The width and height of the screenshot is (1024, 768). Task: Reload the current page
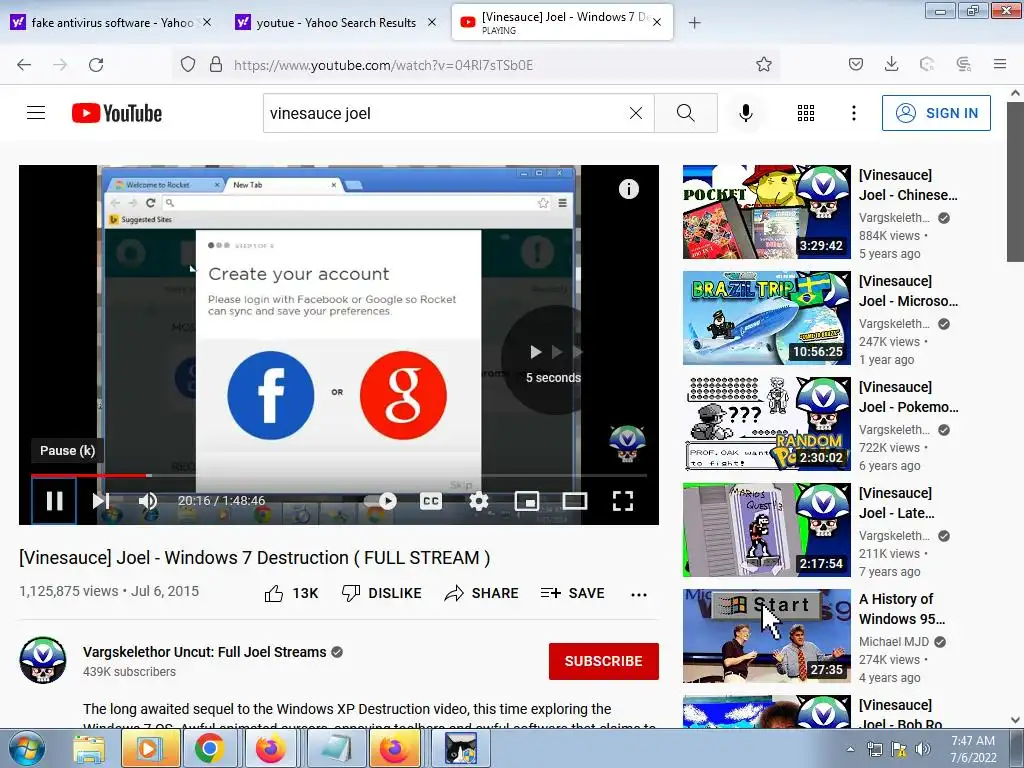click(x=96, y=65)
